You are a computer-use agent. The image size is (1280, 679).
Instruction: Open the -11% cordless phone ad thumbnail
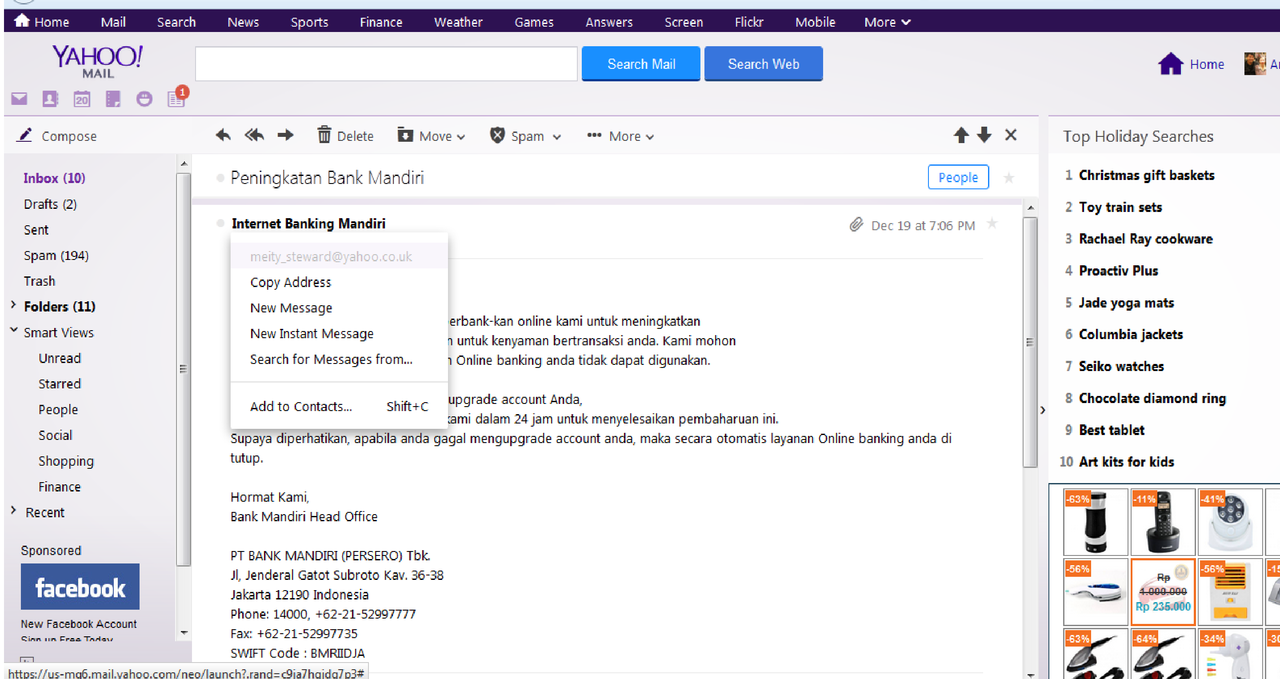1162,522
